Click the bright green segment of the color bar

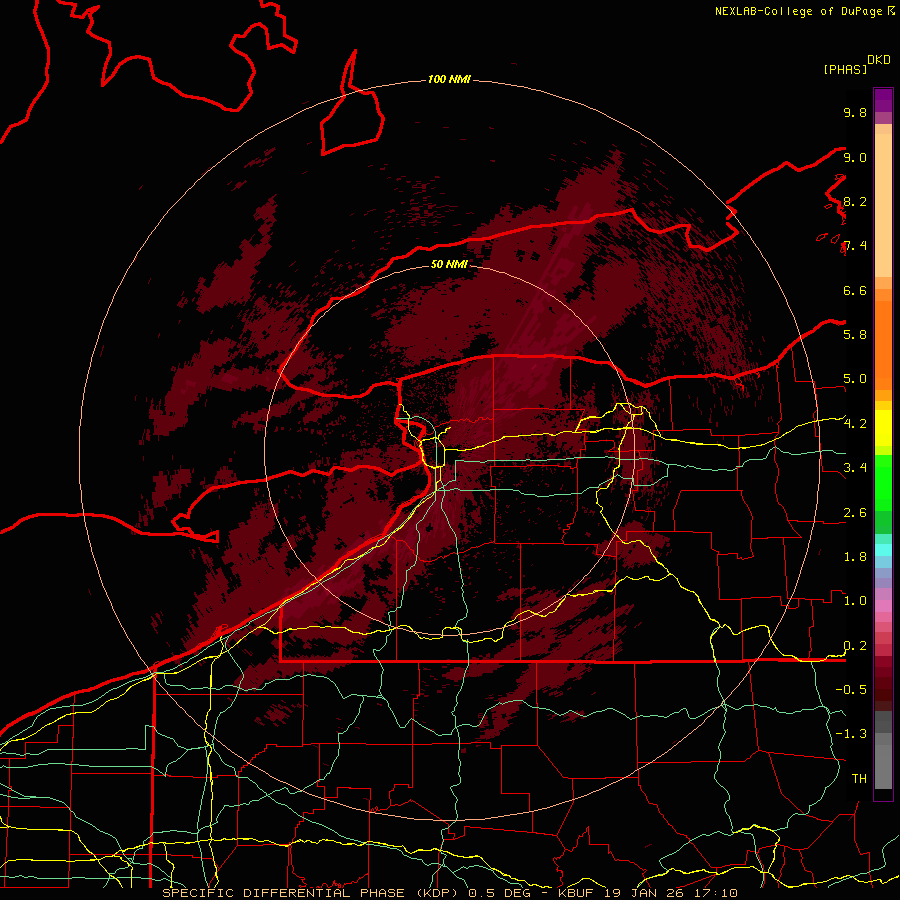click(883, 483)
